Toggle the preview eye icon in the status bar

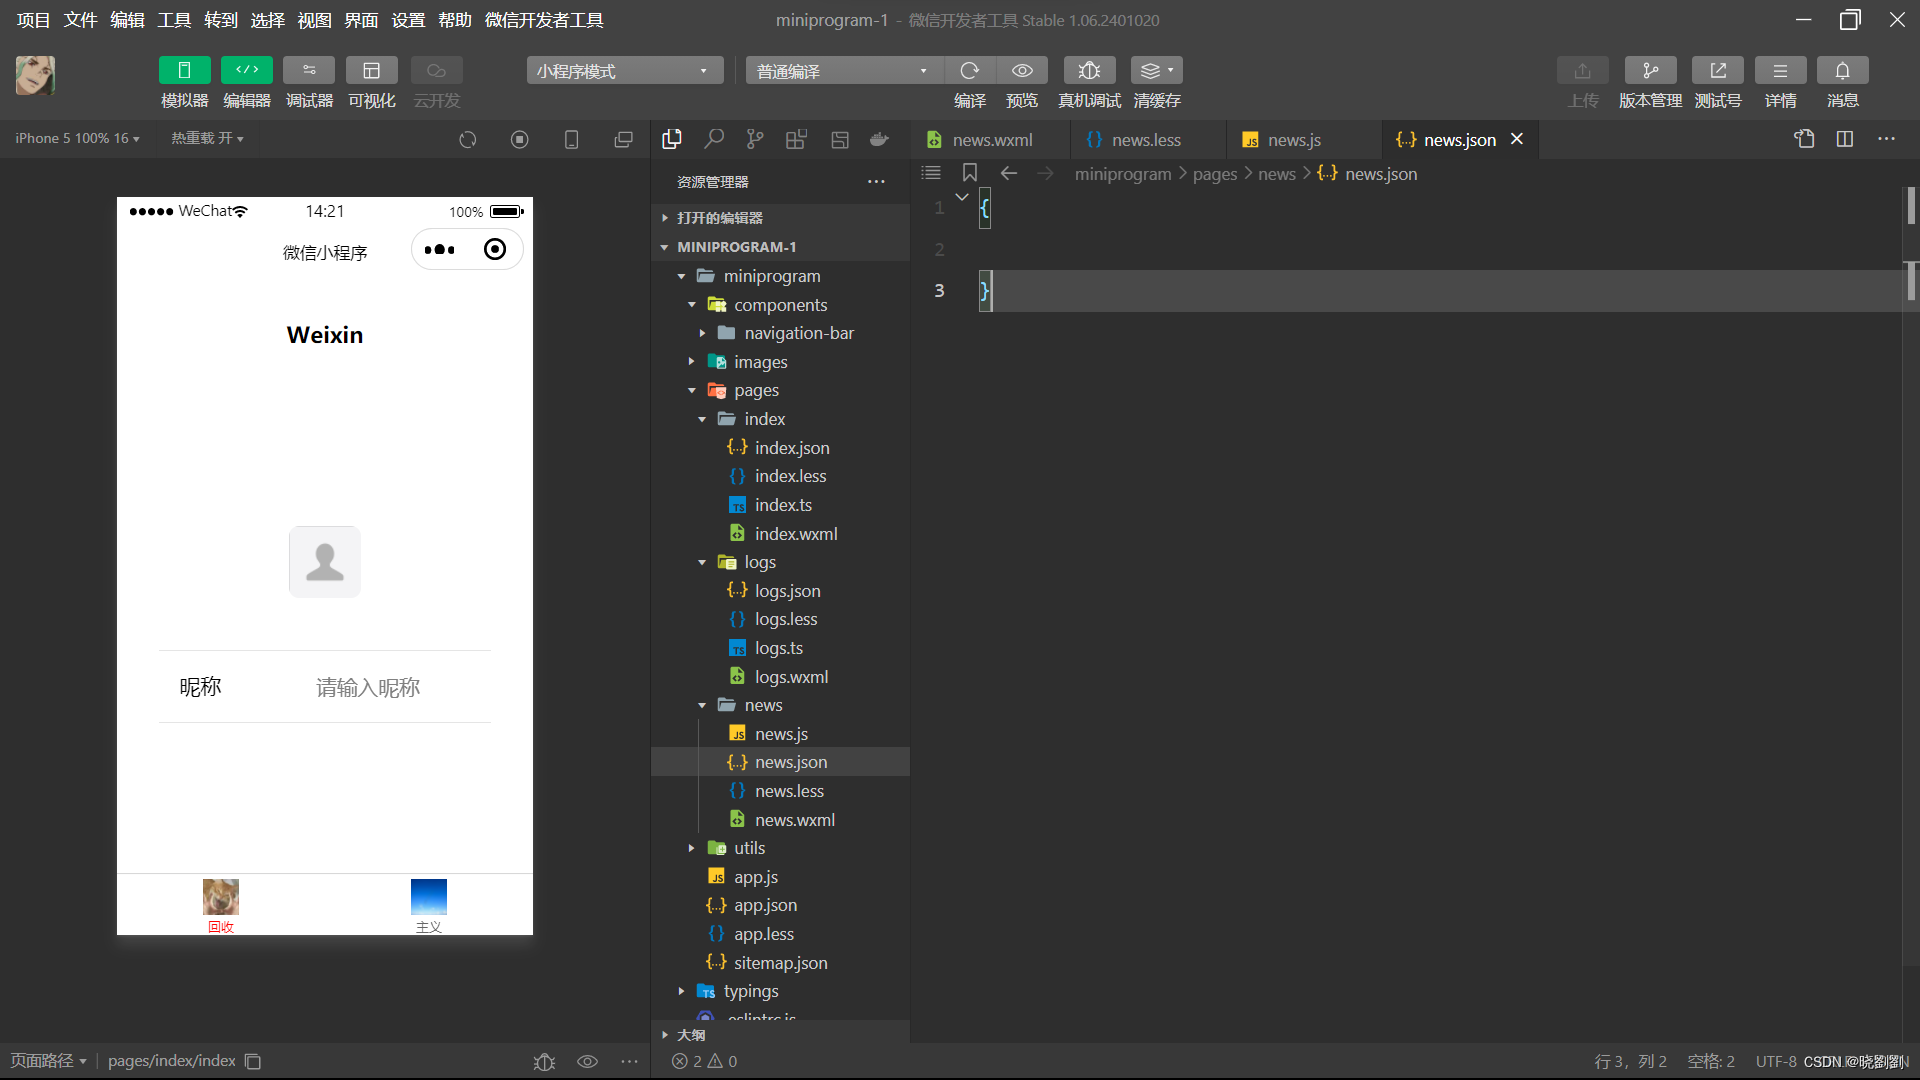pyautogui.click(x=587, y=1061)
